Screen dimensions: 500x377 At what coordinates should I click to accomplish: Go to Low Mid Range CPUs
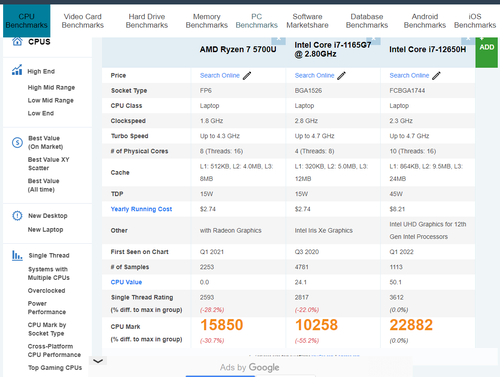pyautogui.click(x=51, y=100)
